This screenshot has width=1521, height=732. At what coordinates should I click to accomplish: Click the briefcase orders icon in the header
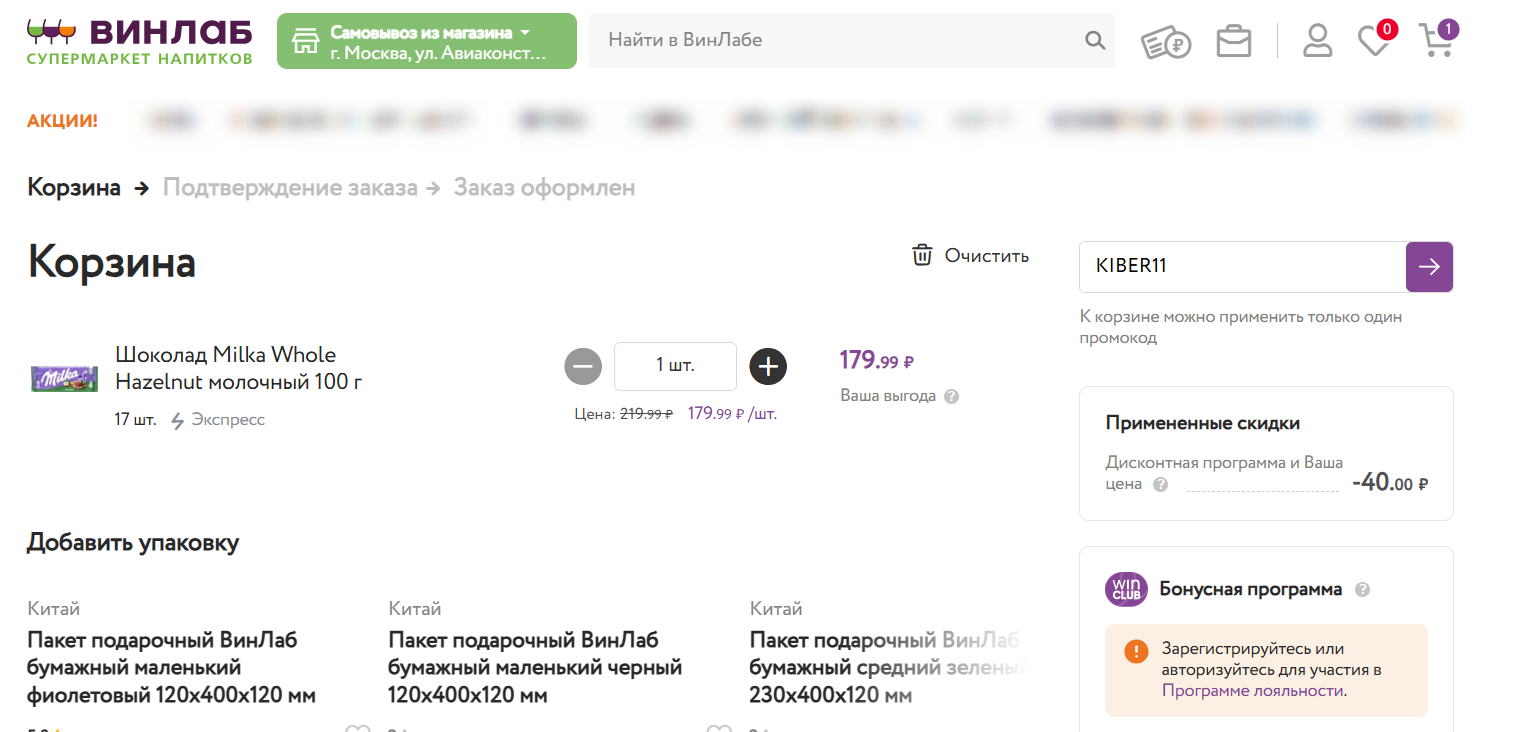tap(1233, 40)
